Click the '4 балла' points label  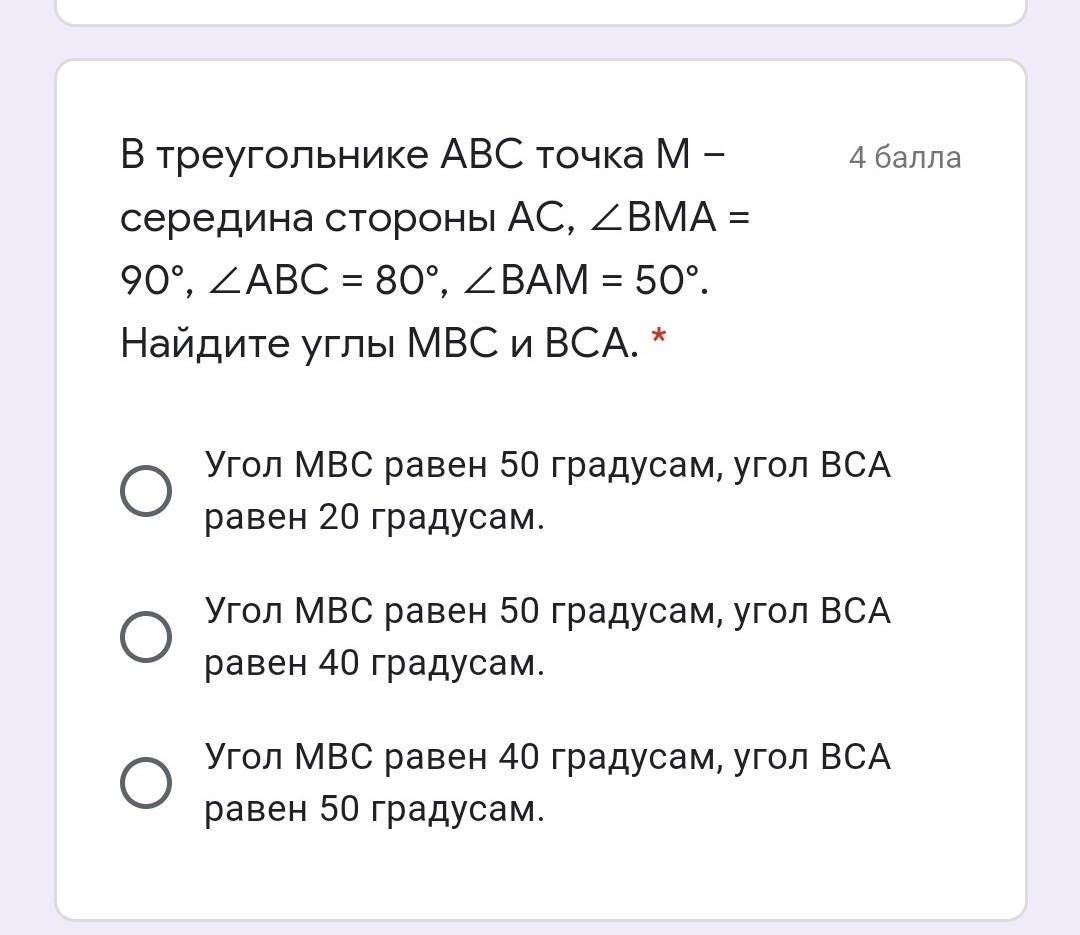pyautogui.click(x=904, y=158)
